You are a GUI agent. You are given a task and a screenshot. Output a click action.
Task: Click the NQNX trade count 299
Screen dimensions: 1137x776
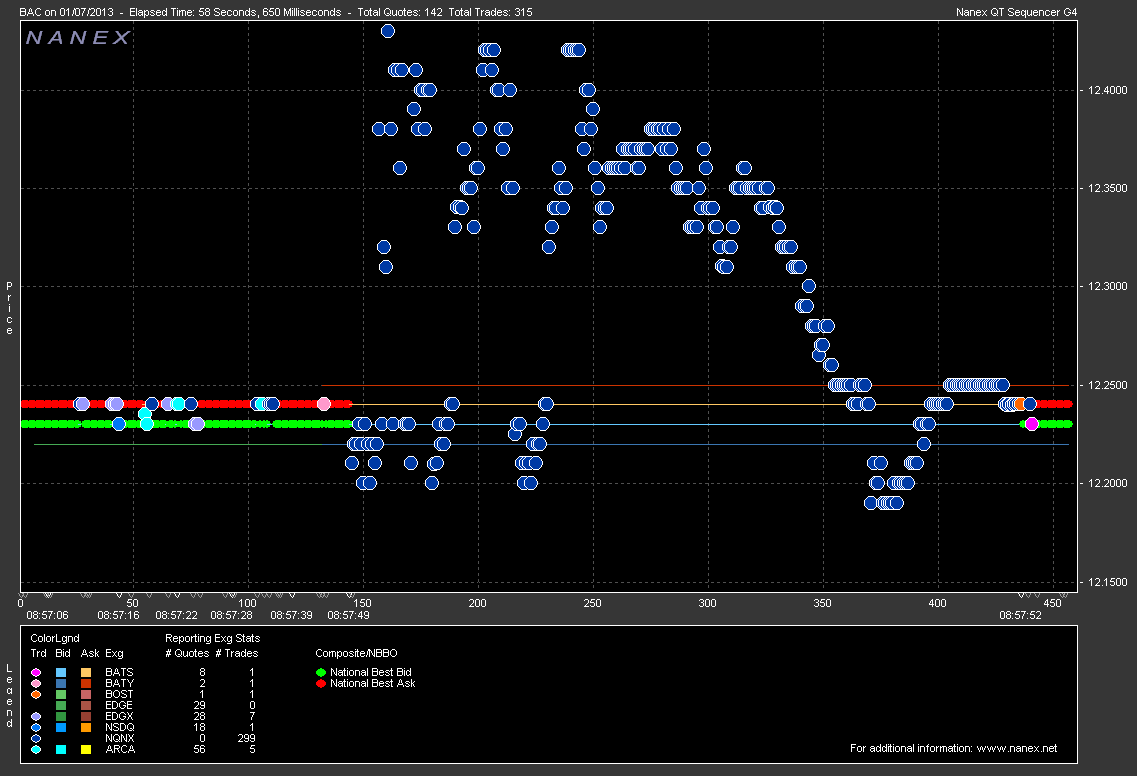[x=247, y=738]
